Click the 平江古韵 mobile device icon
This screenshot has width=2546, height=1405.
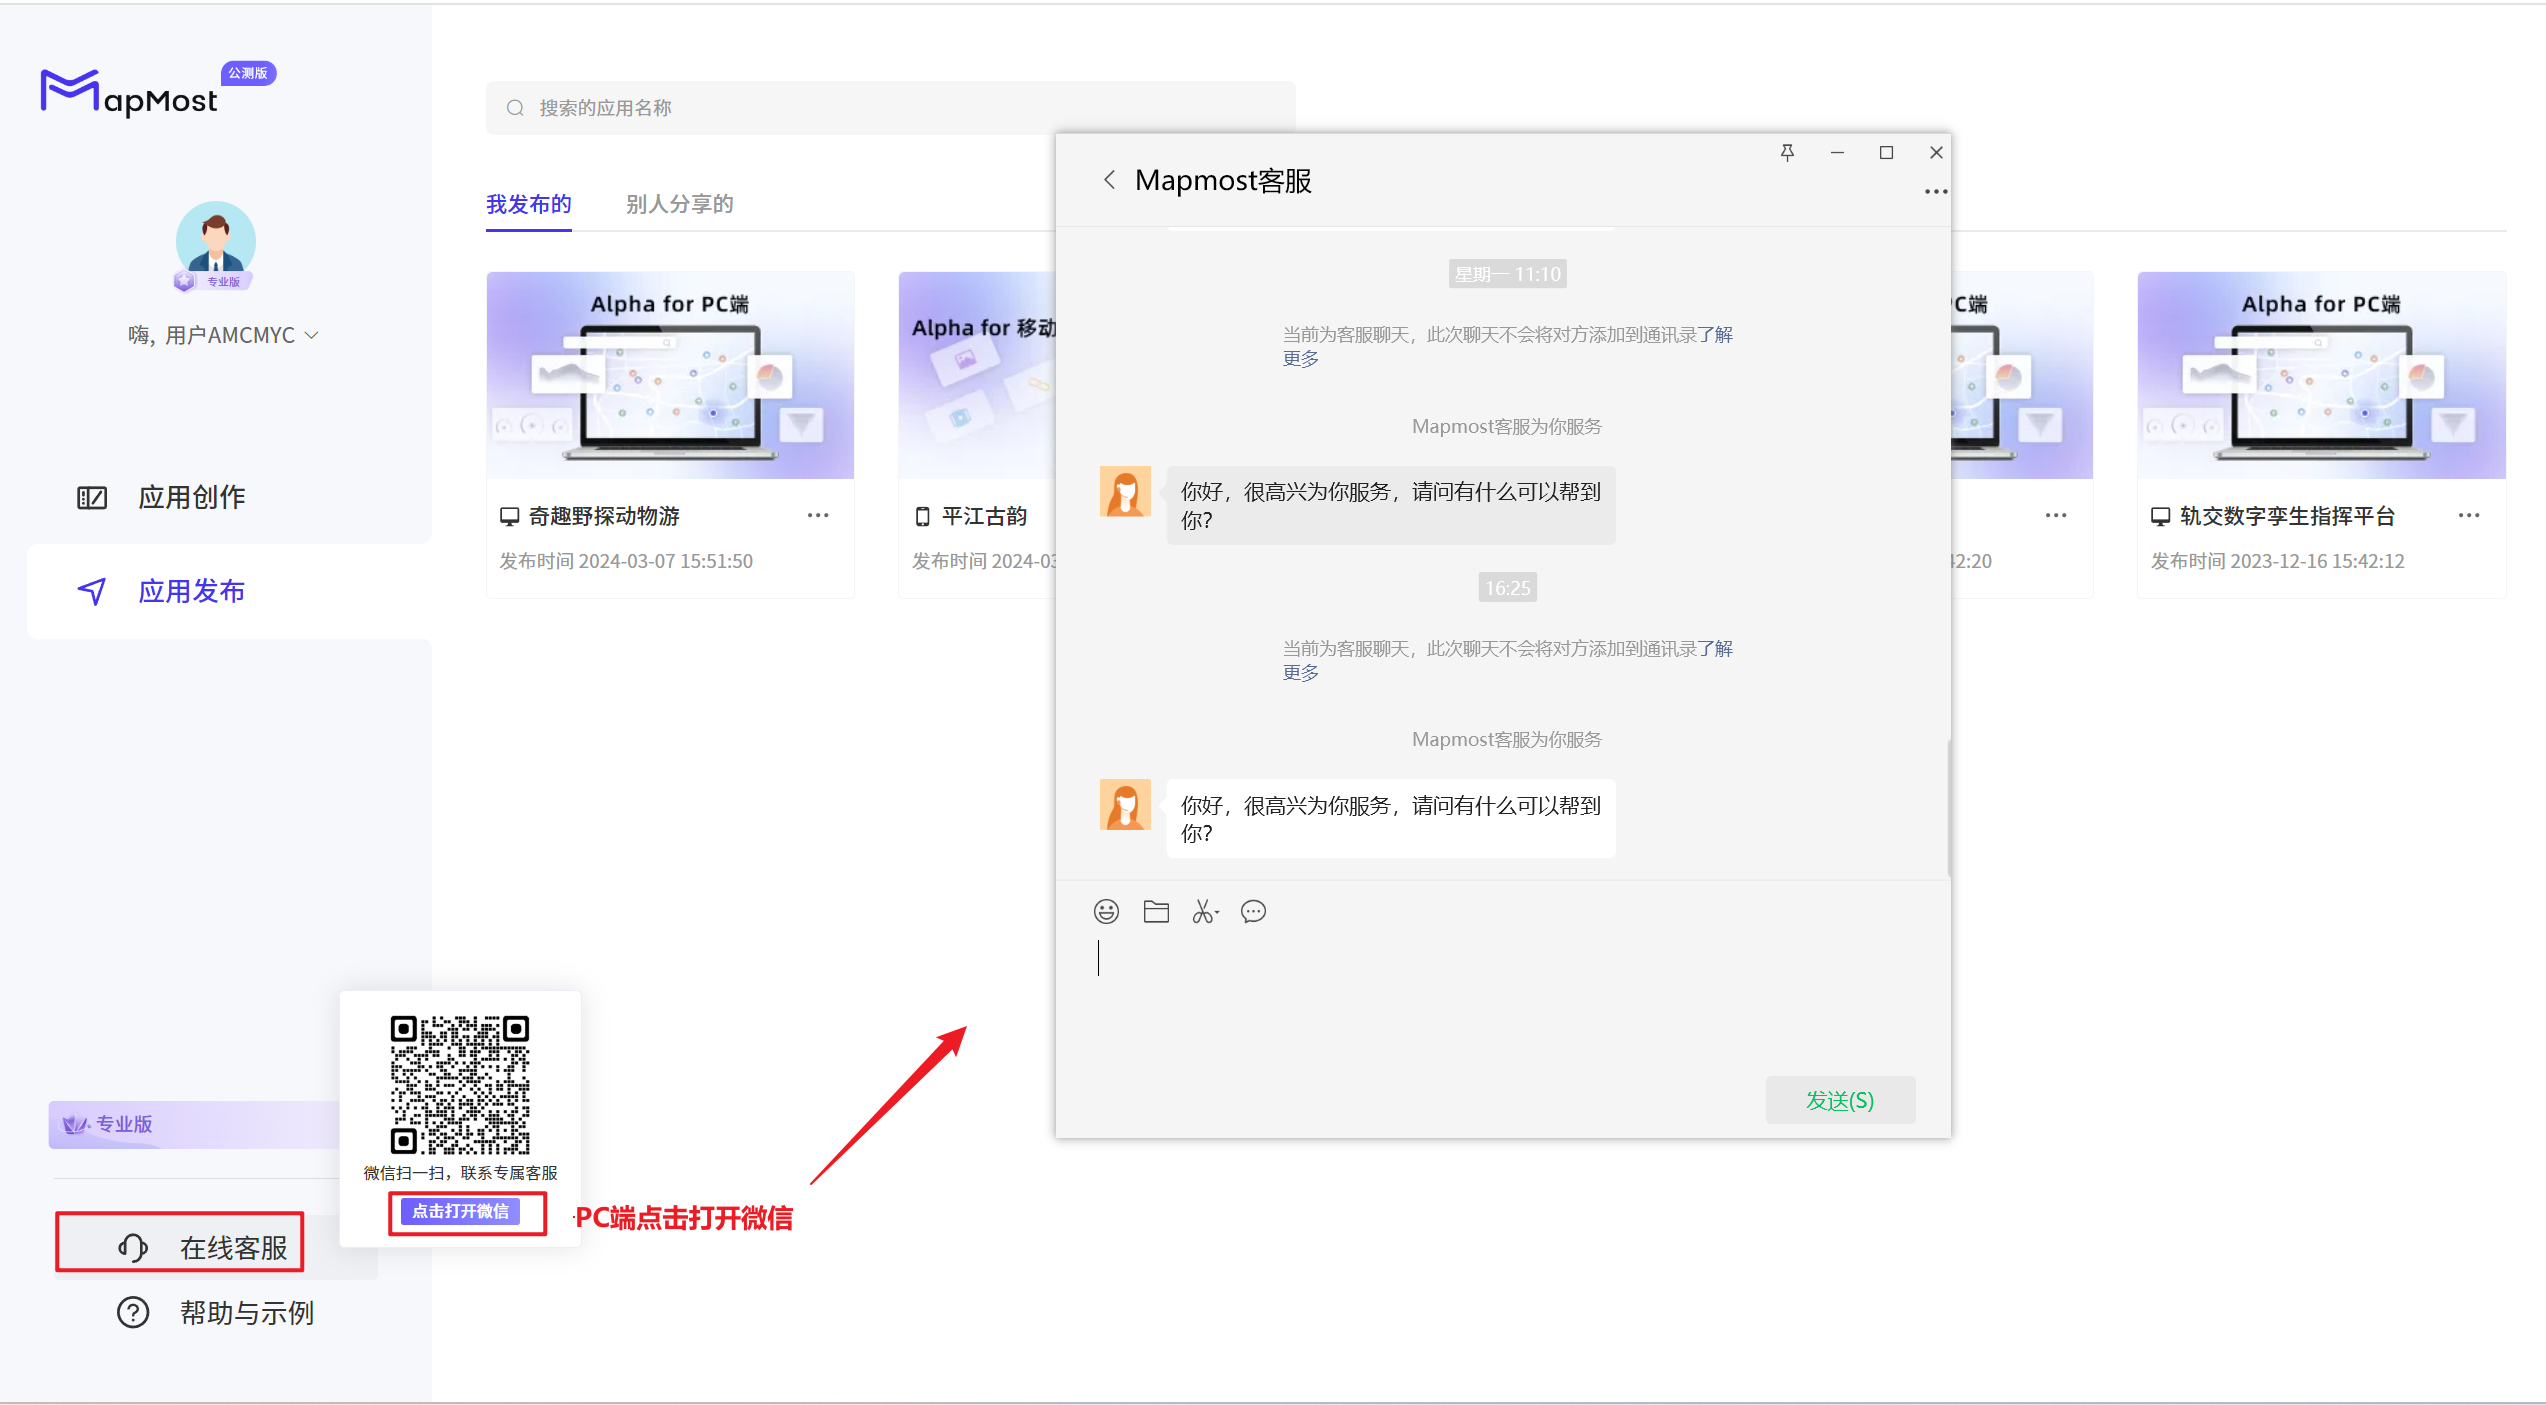(x=922, y=516)
